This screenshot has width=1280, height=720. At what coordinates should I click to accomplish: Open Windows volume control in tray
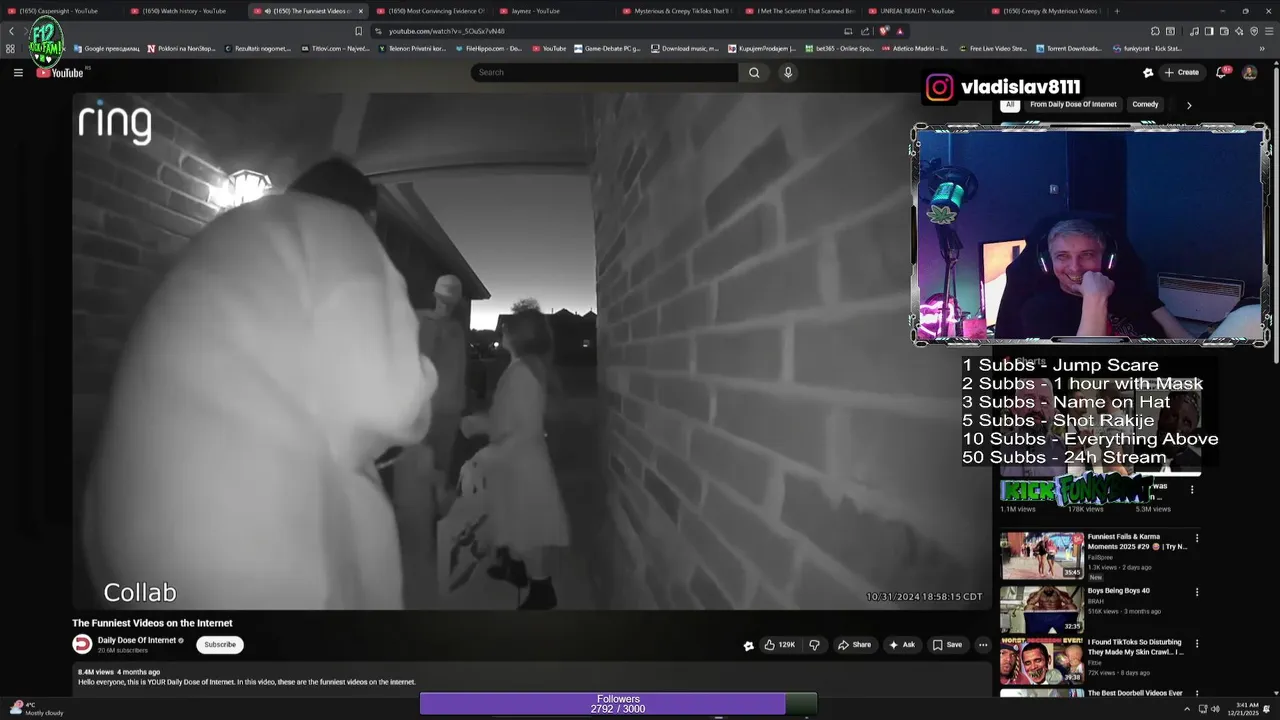1215,709
